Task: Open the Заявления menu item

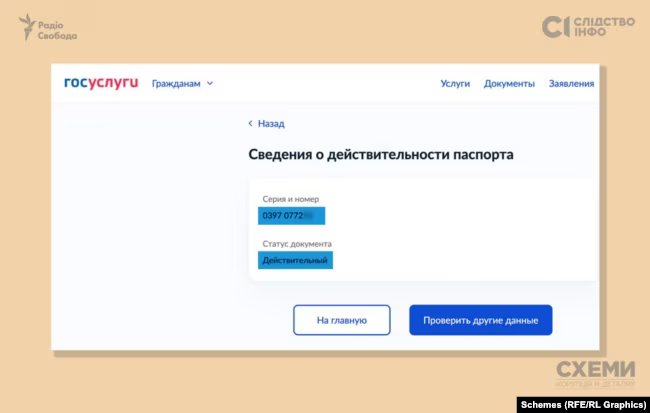Action: tap(571, 83)
